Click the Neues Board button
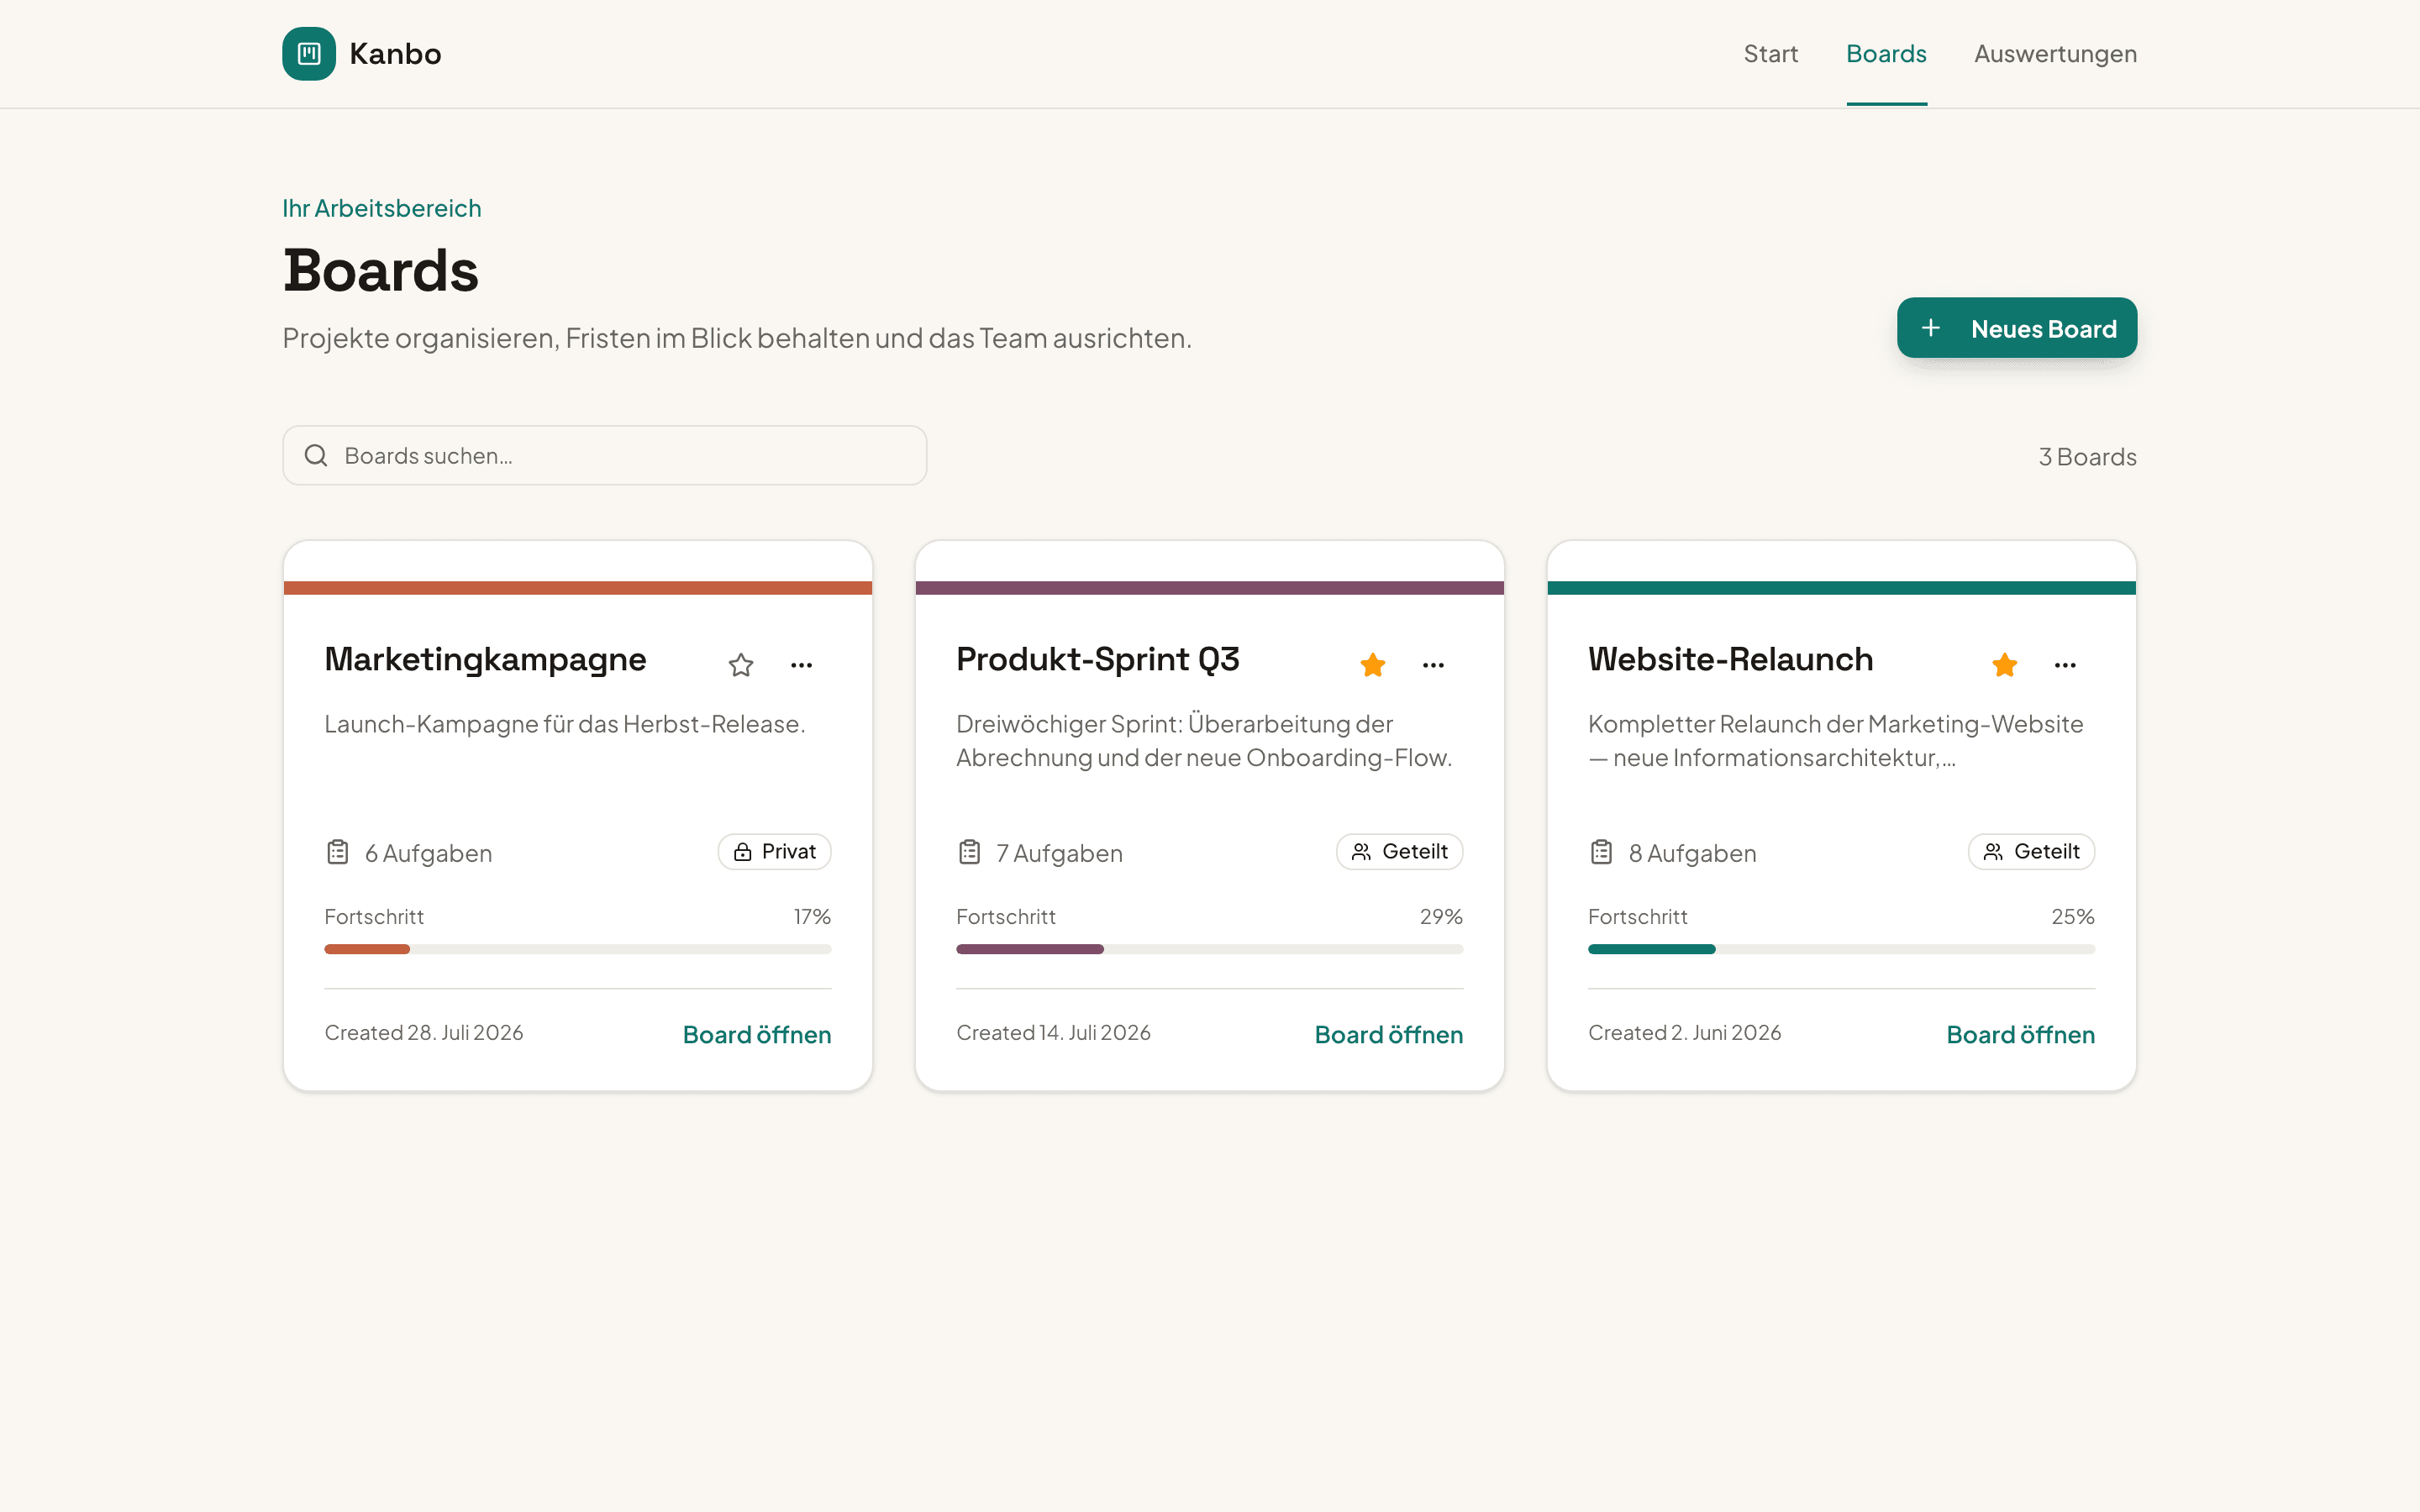Image resolution: width=2420 pixels, height=1512 pixels. (x=2017, y=328)
